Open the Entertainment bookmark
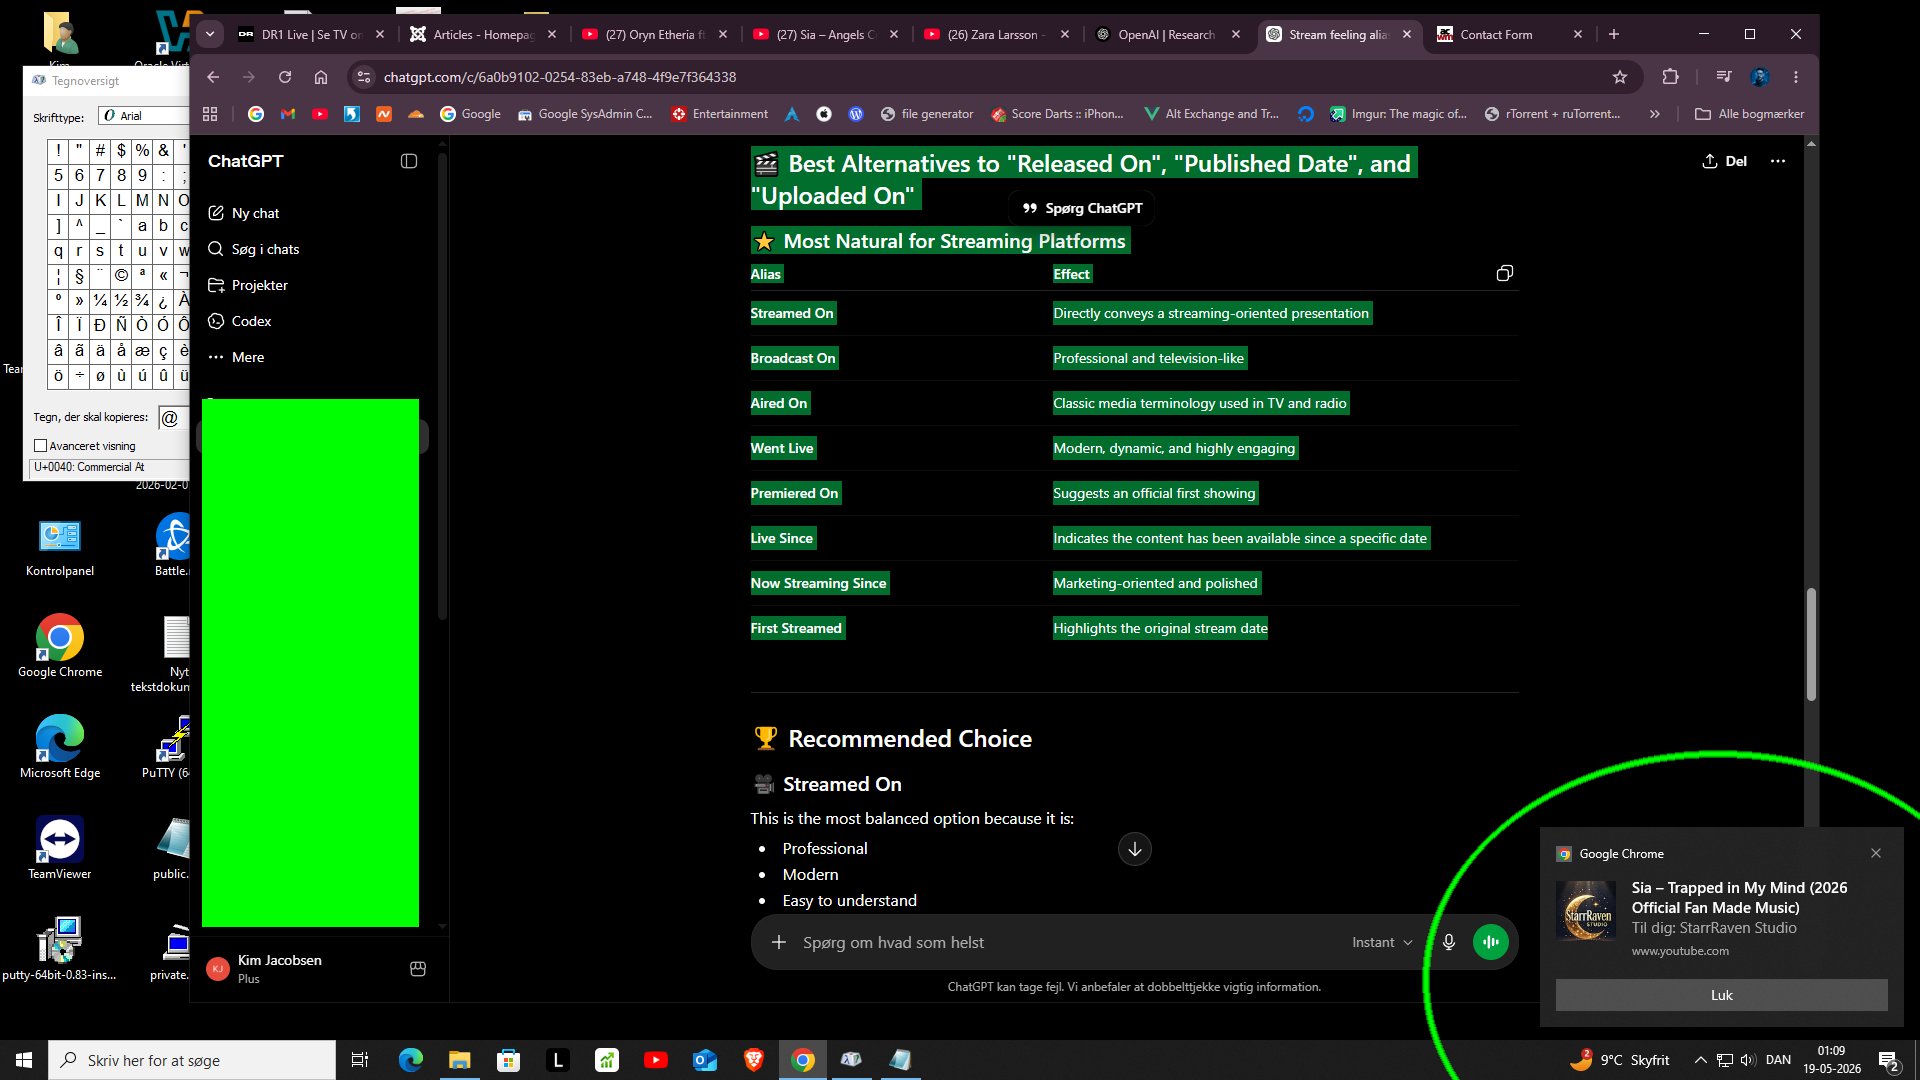Viewport: 1920px width, 1080px height. 720,114
